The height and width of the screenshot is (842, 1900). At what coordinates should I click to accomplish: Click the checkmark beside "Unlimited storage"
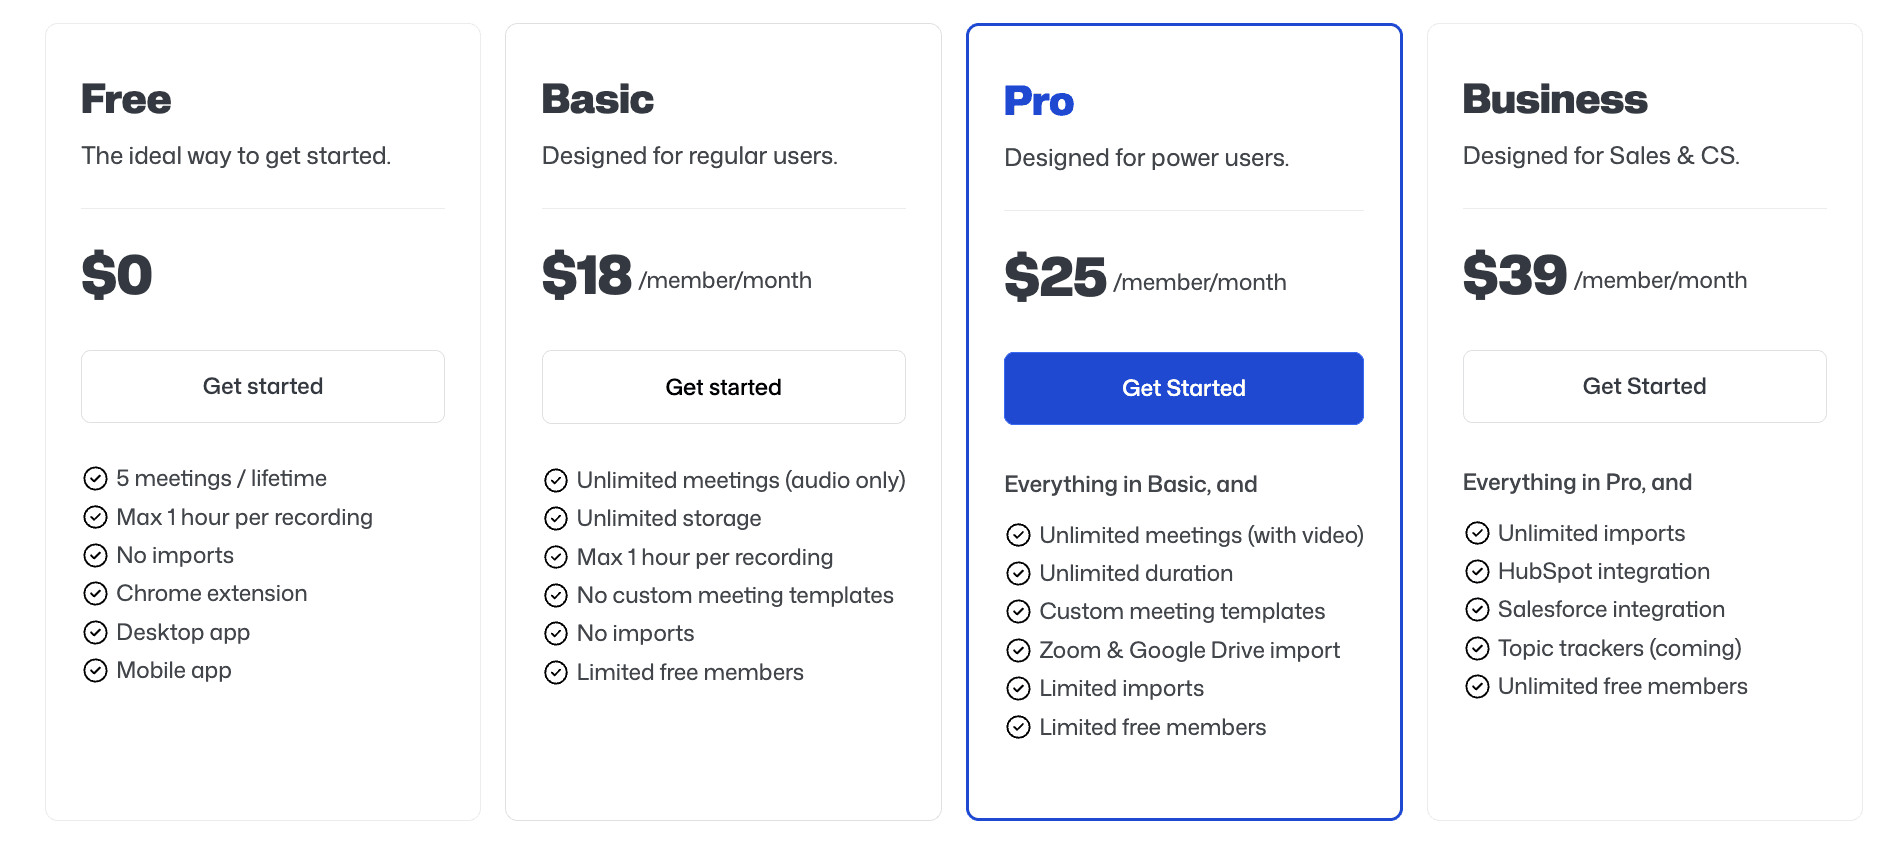point(556,518)
